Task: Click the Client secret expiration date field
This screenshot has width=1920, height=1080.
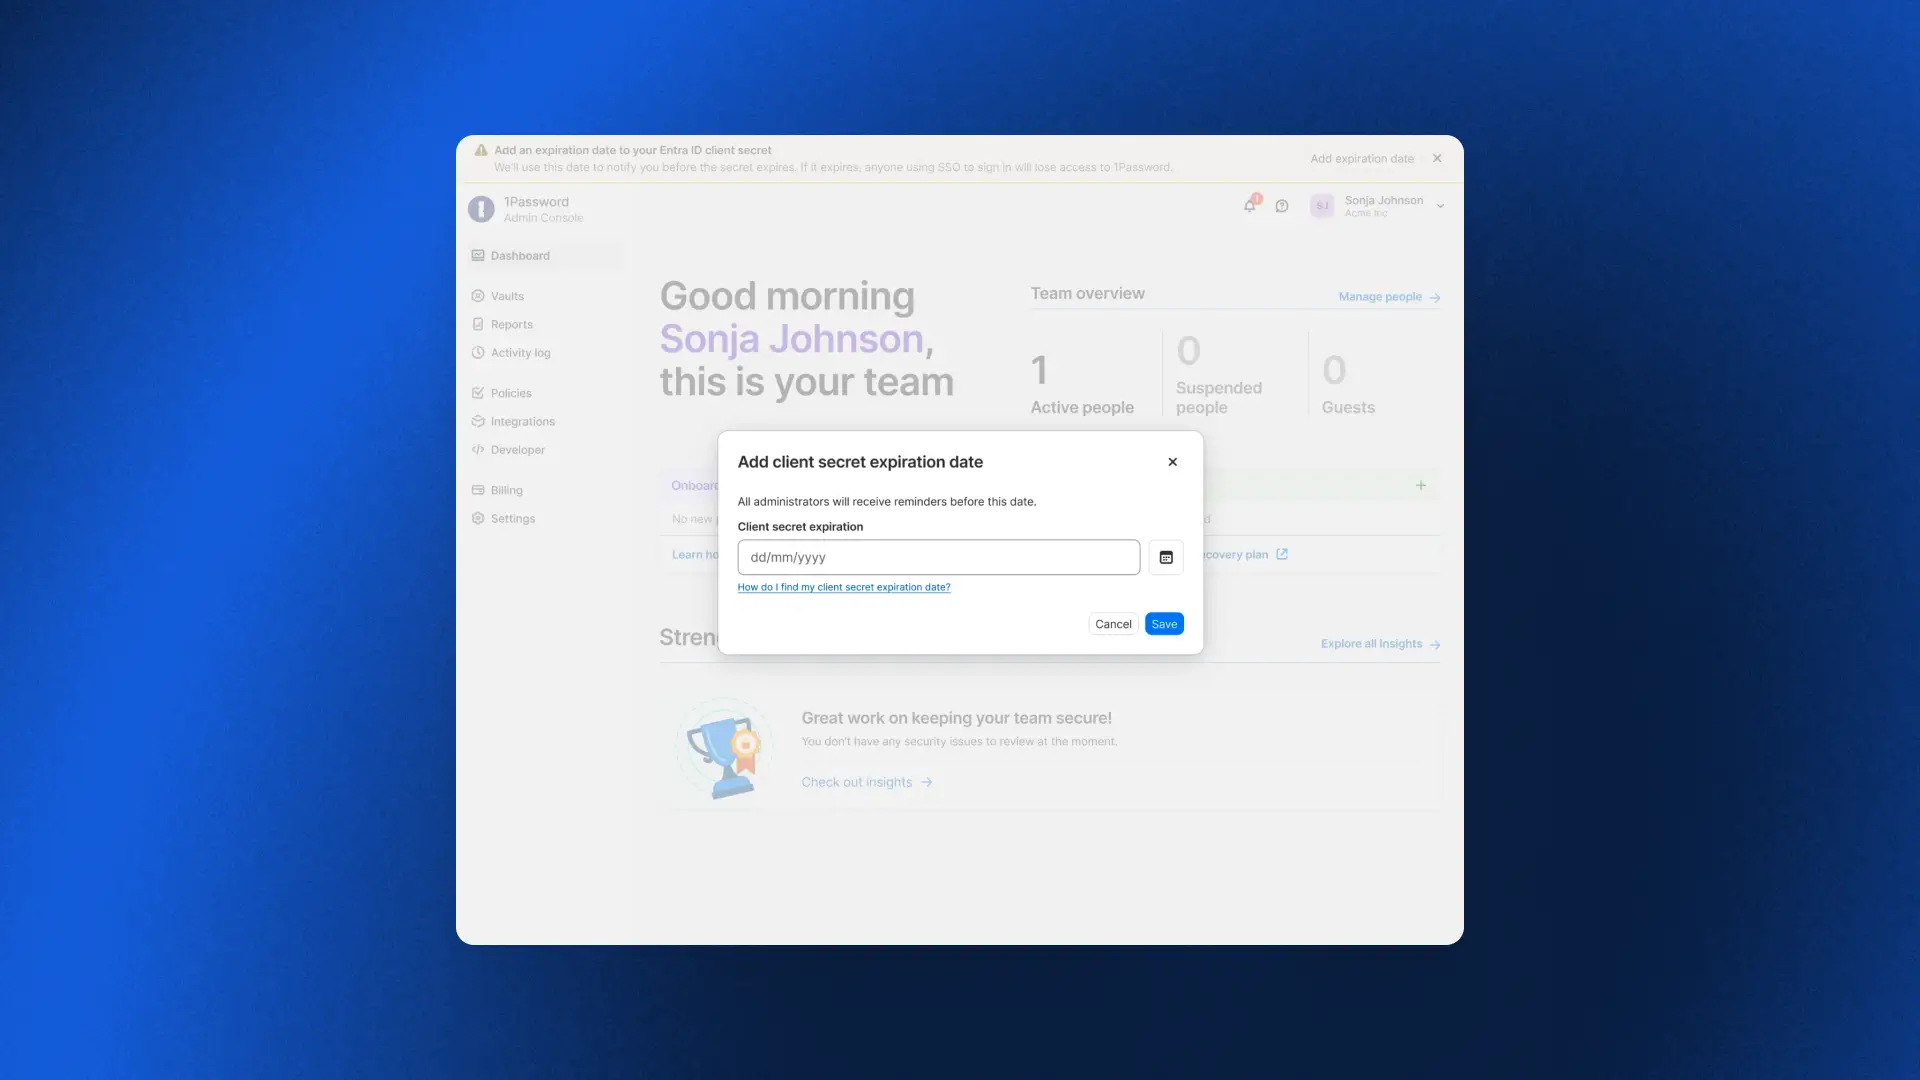Action: 938,558
